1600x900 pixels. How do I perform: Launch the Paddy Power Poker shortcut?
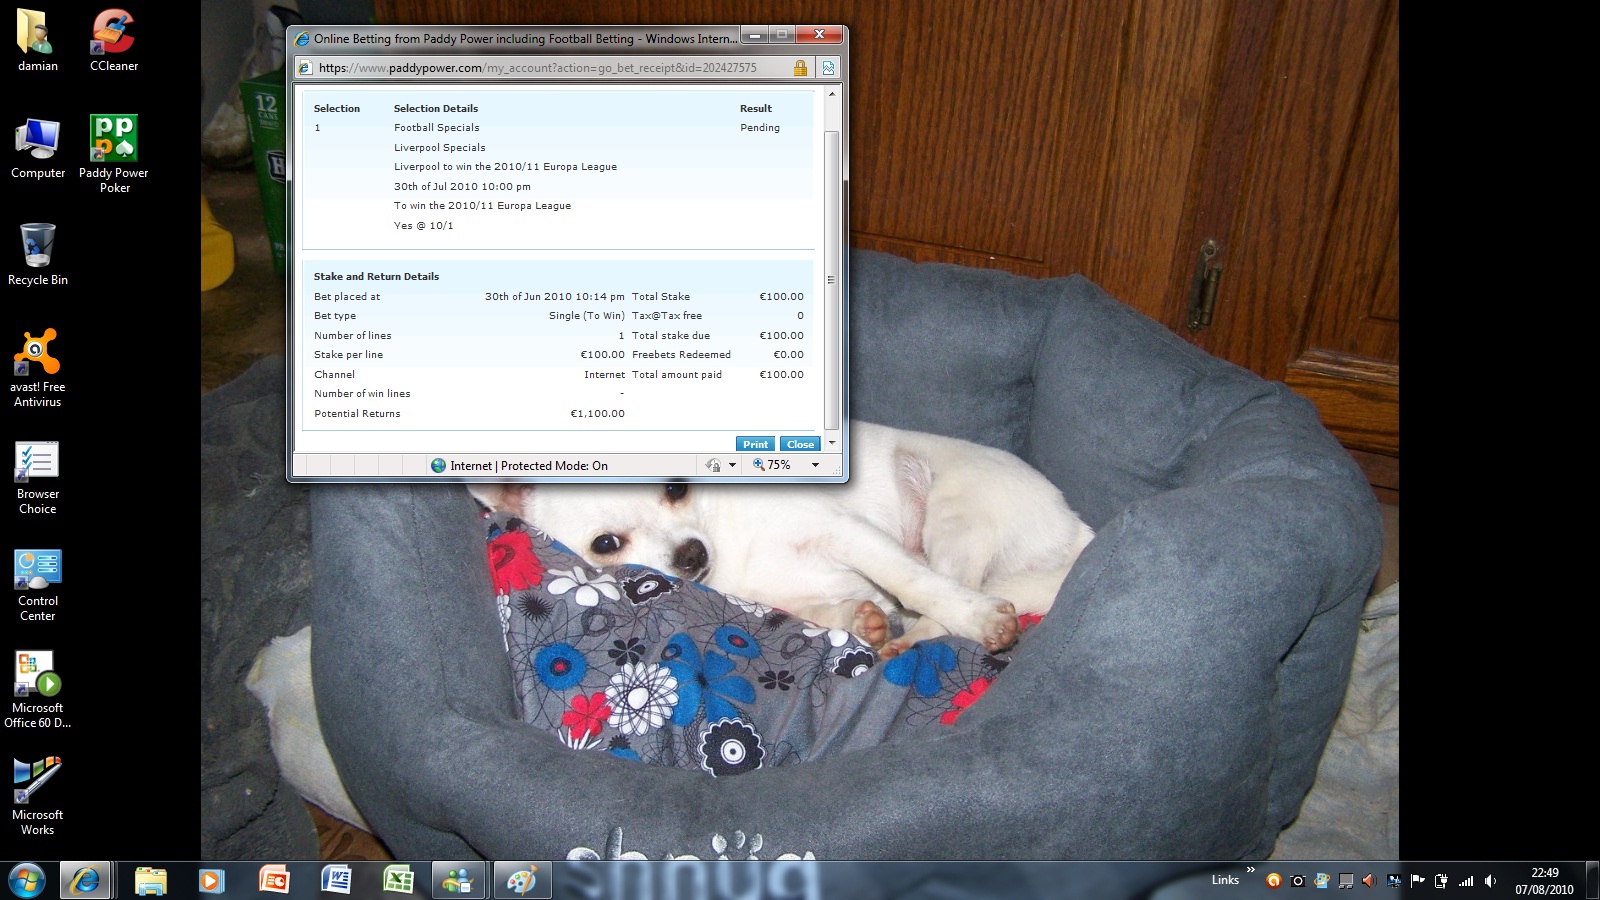click(x=114, y=153)
